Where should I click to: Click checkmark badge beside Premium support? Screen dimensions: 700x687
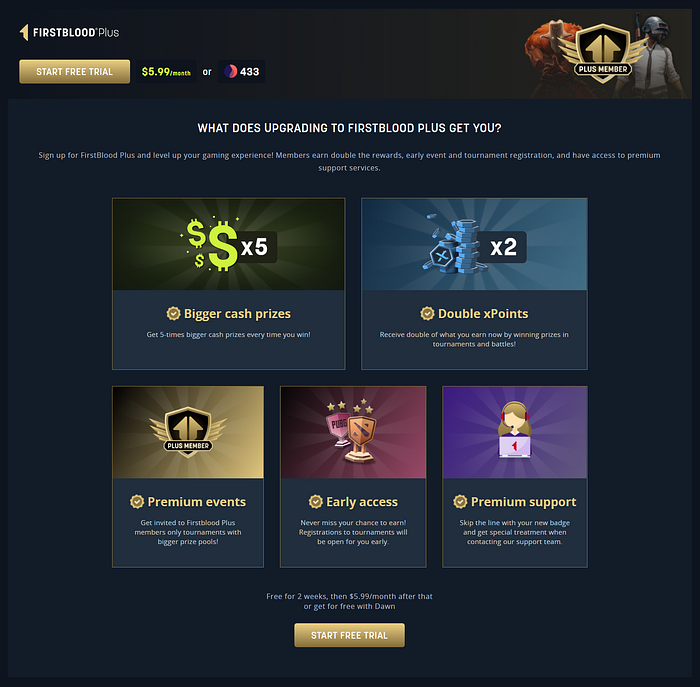460,501
